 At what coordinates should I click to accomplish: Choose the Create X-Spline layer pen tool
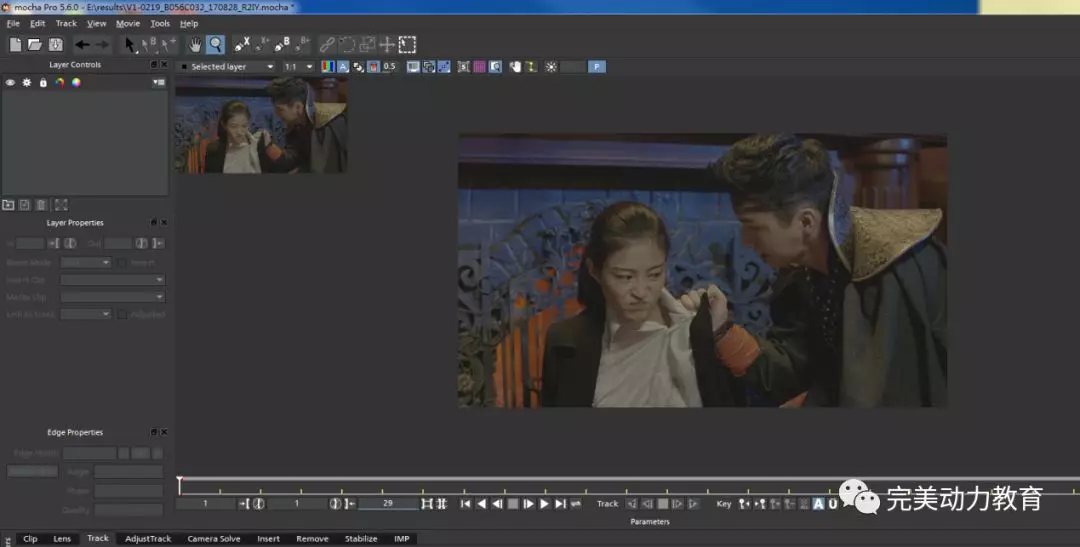241,45
